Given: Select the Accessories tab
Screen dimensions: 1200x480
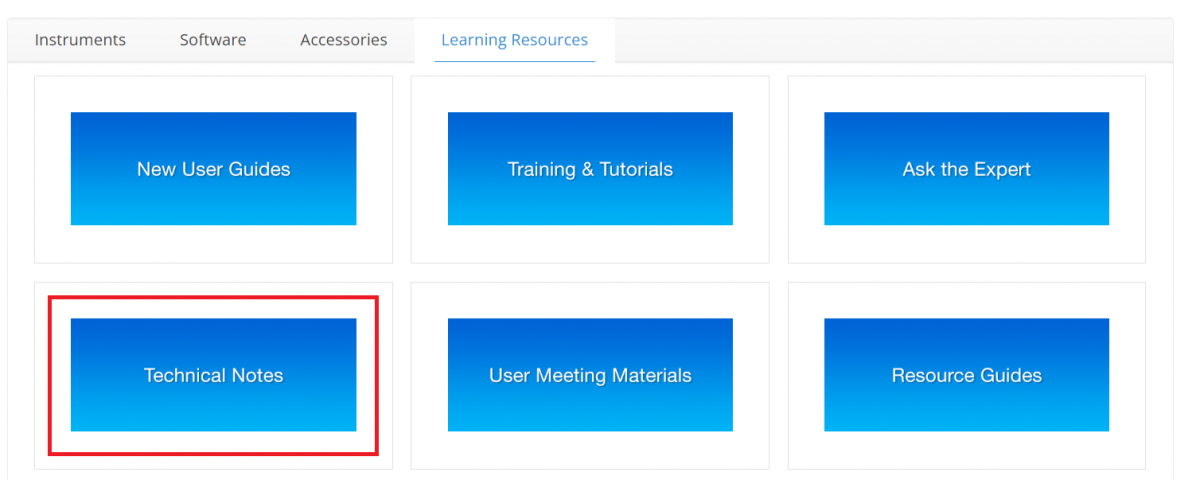Looking at the screenshot, I should [343, 40].
